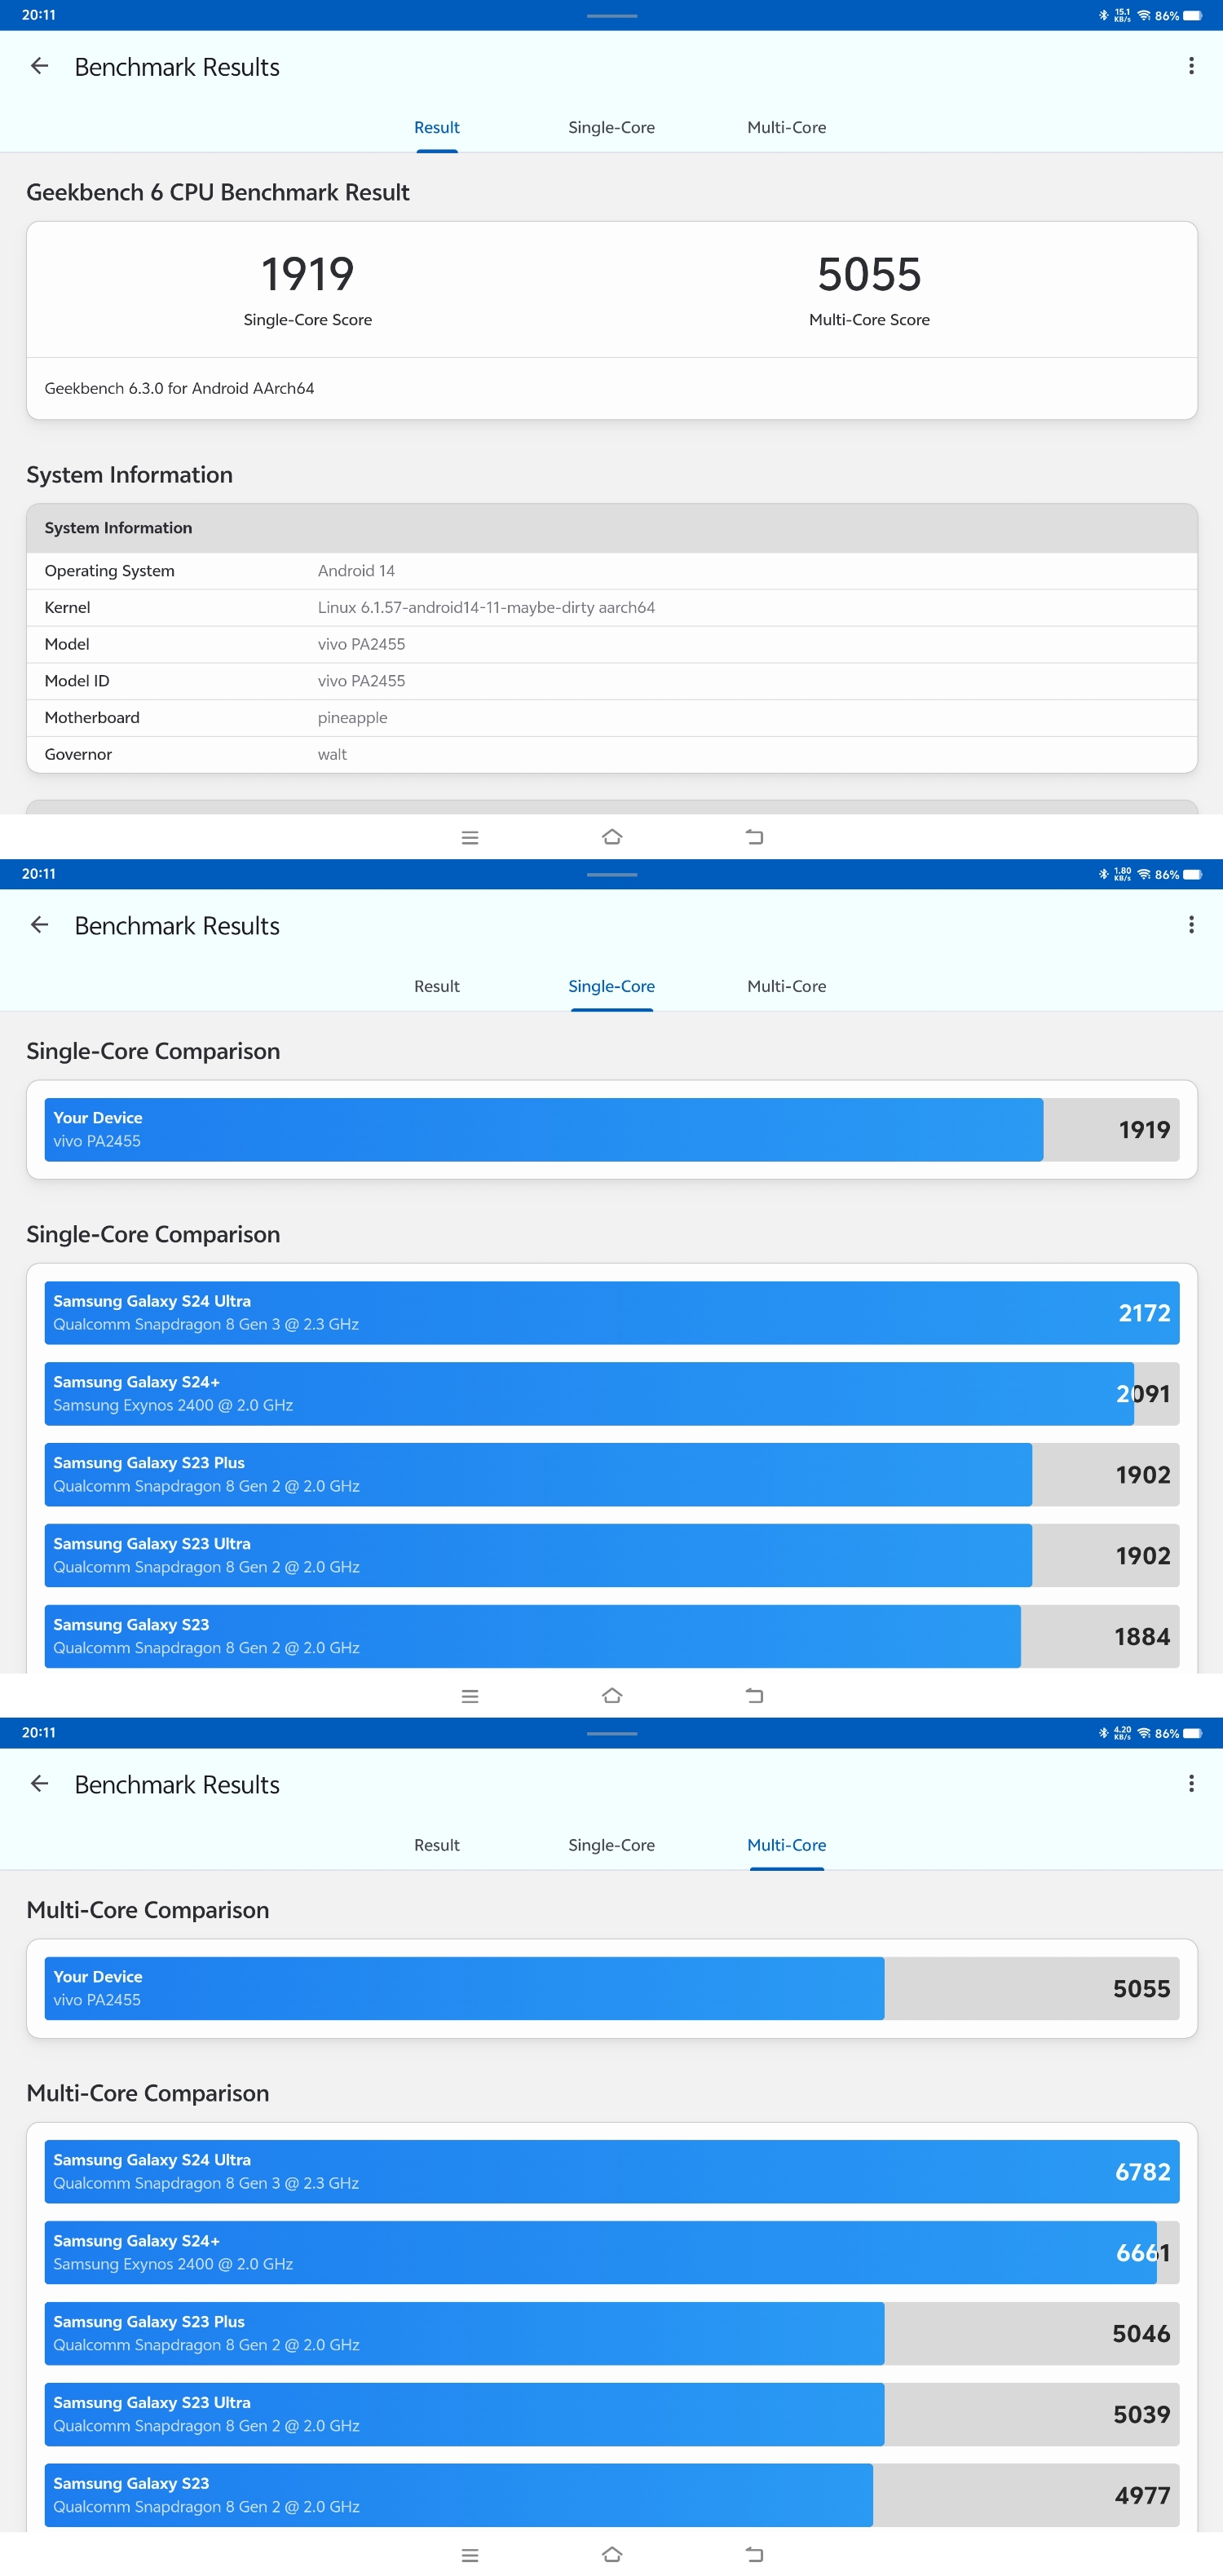Tap Kernel row with Linux 6.1.57 value
Screen dimensions: 1223x2576
pyautogui.click(x=612, y=608)
